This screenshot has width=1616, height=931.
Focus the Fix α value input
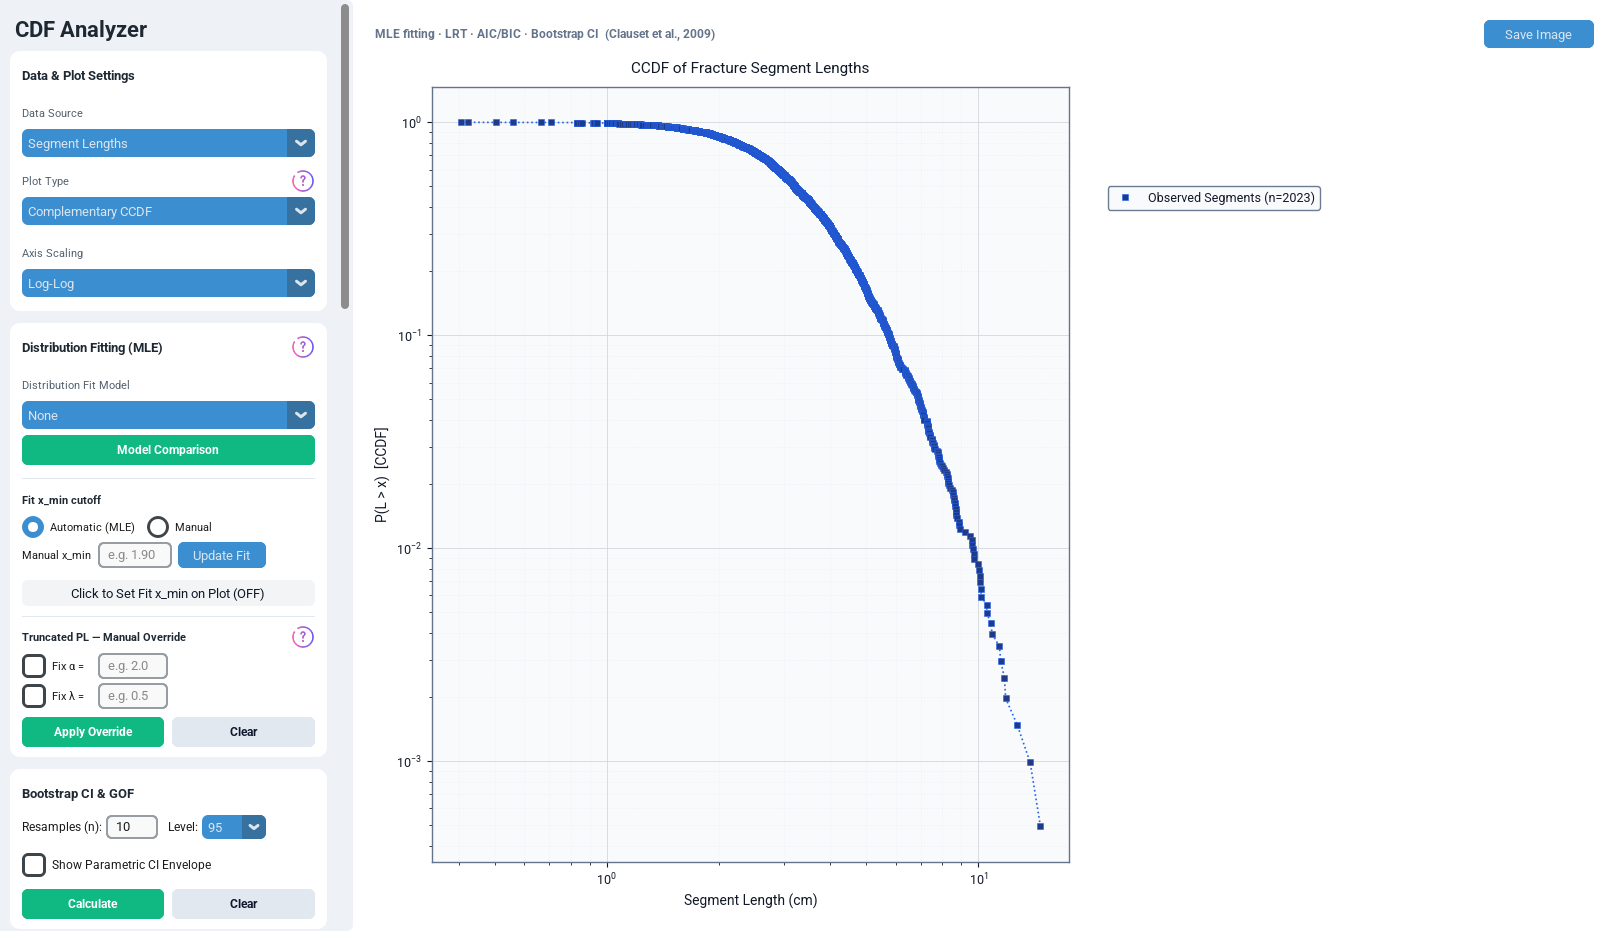[x=133, y=666]
